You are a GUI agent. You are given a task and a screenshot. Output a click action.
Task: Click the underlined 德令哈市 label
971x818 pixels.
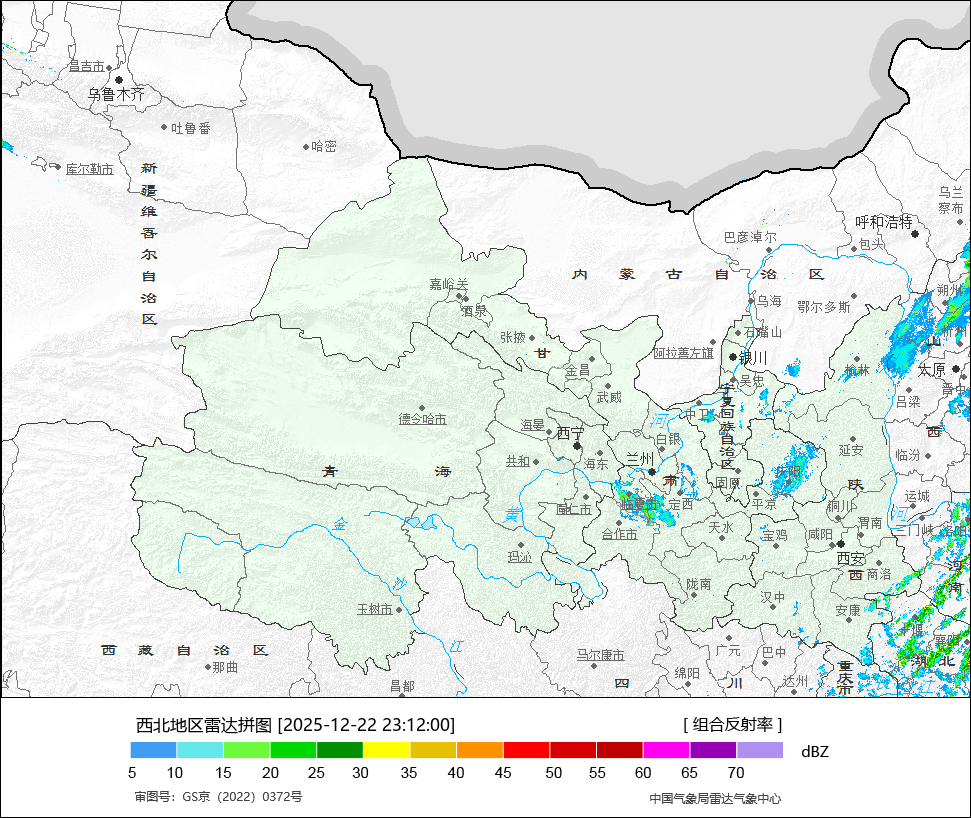click(422, 419)
